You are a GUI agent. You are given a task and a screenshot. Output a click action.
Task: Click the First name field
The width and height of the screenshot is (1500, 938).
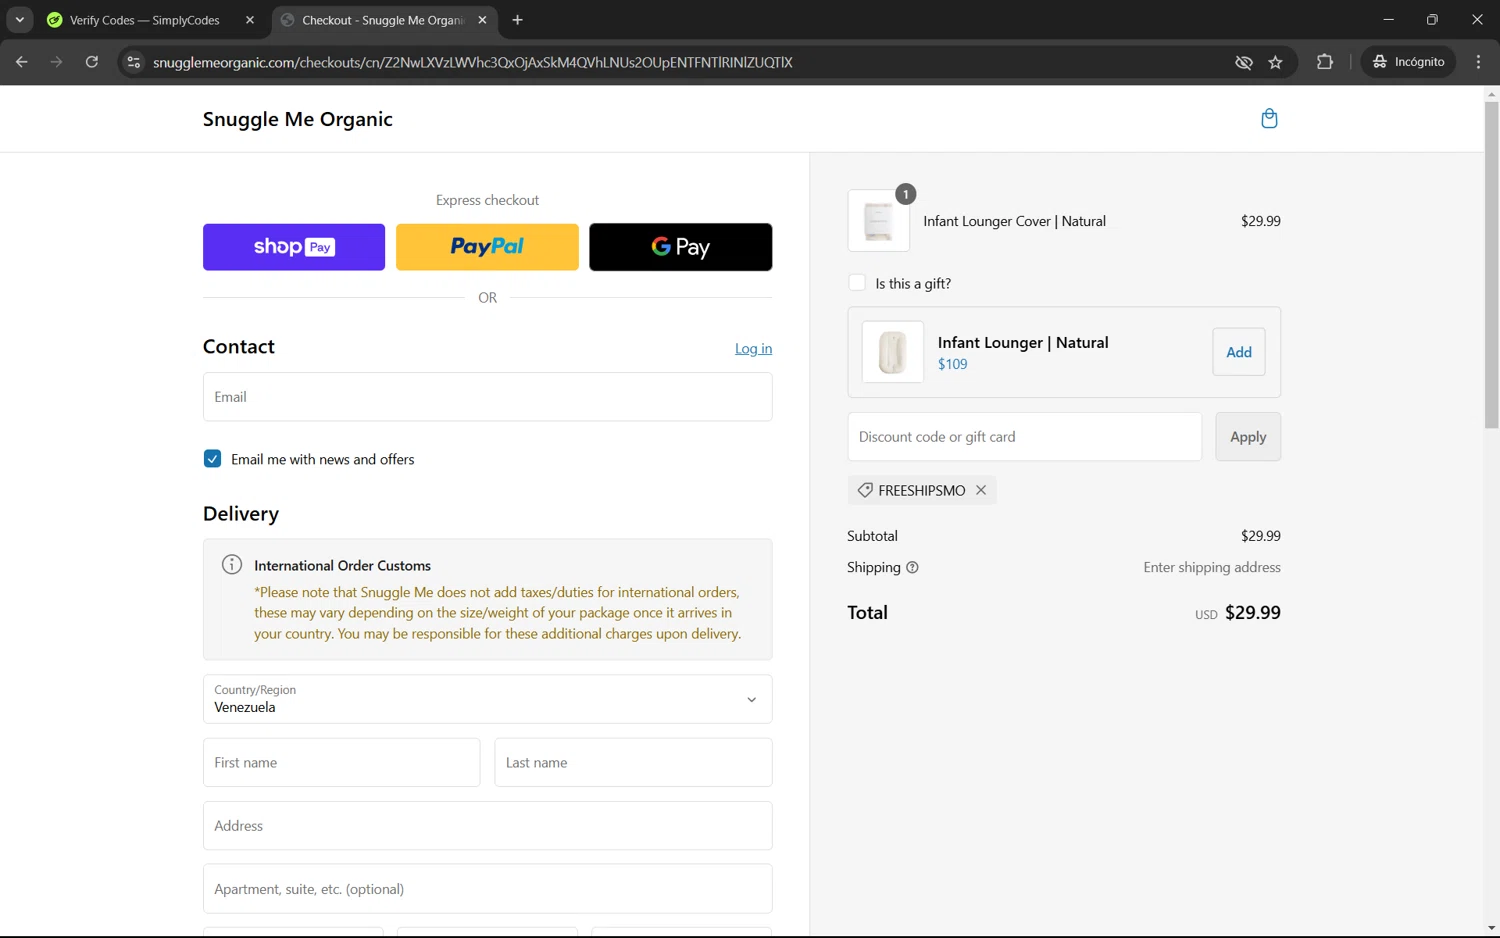point(341,762)
